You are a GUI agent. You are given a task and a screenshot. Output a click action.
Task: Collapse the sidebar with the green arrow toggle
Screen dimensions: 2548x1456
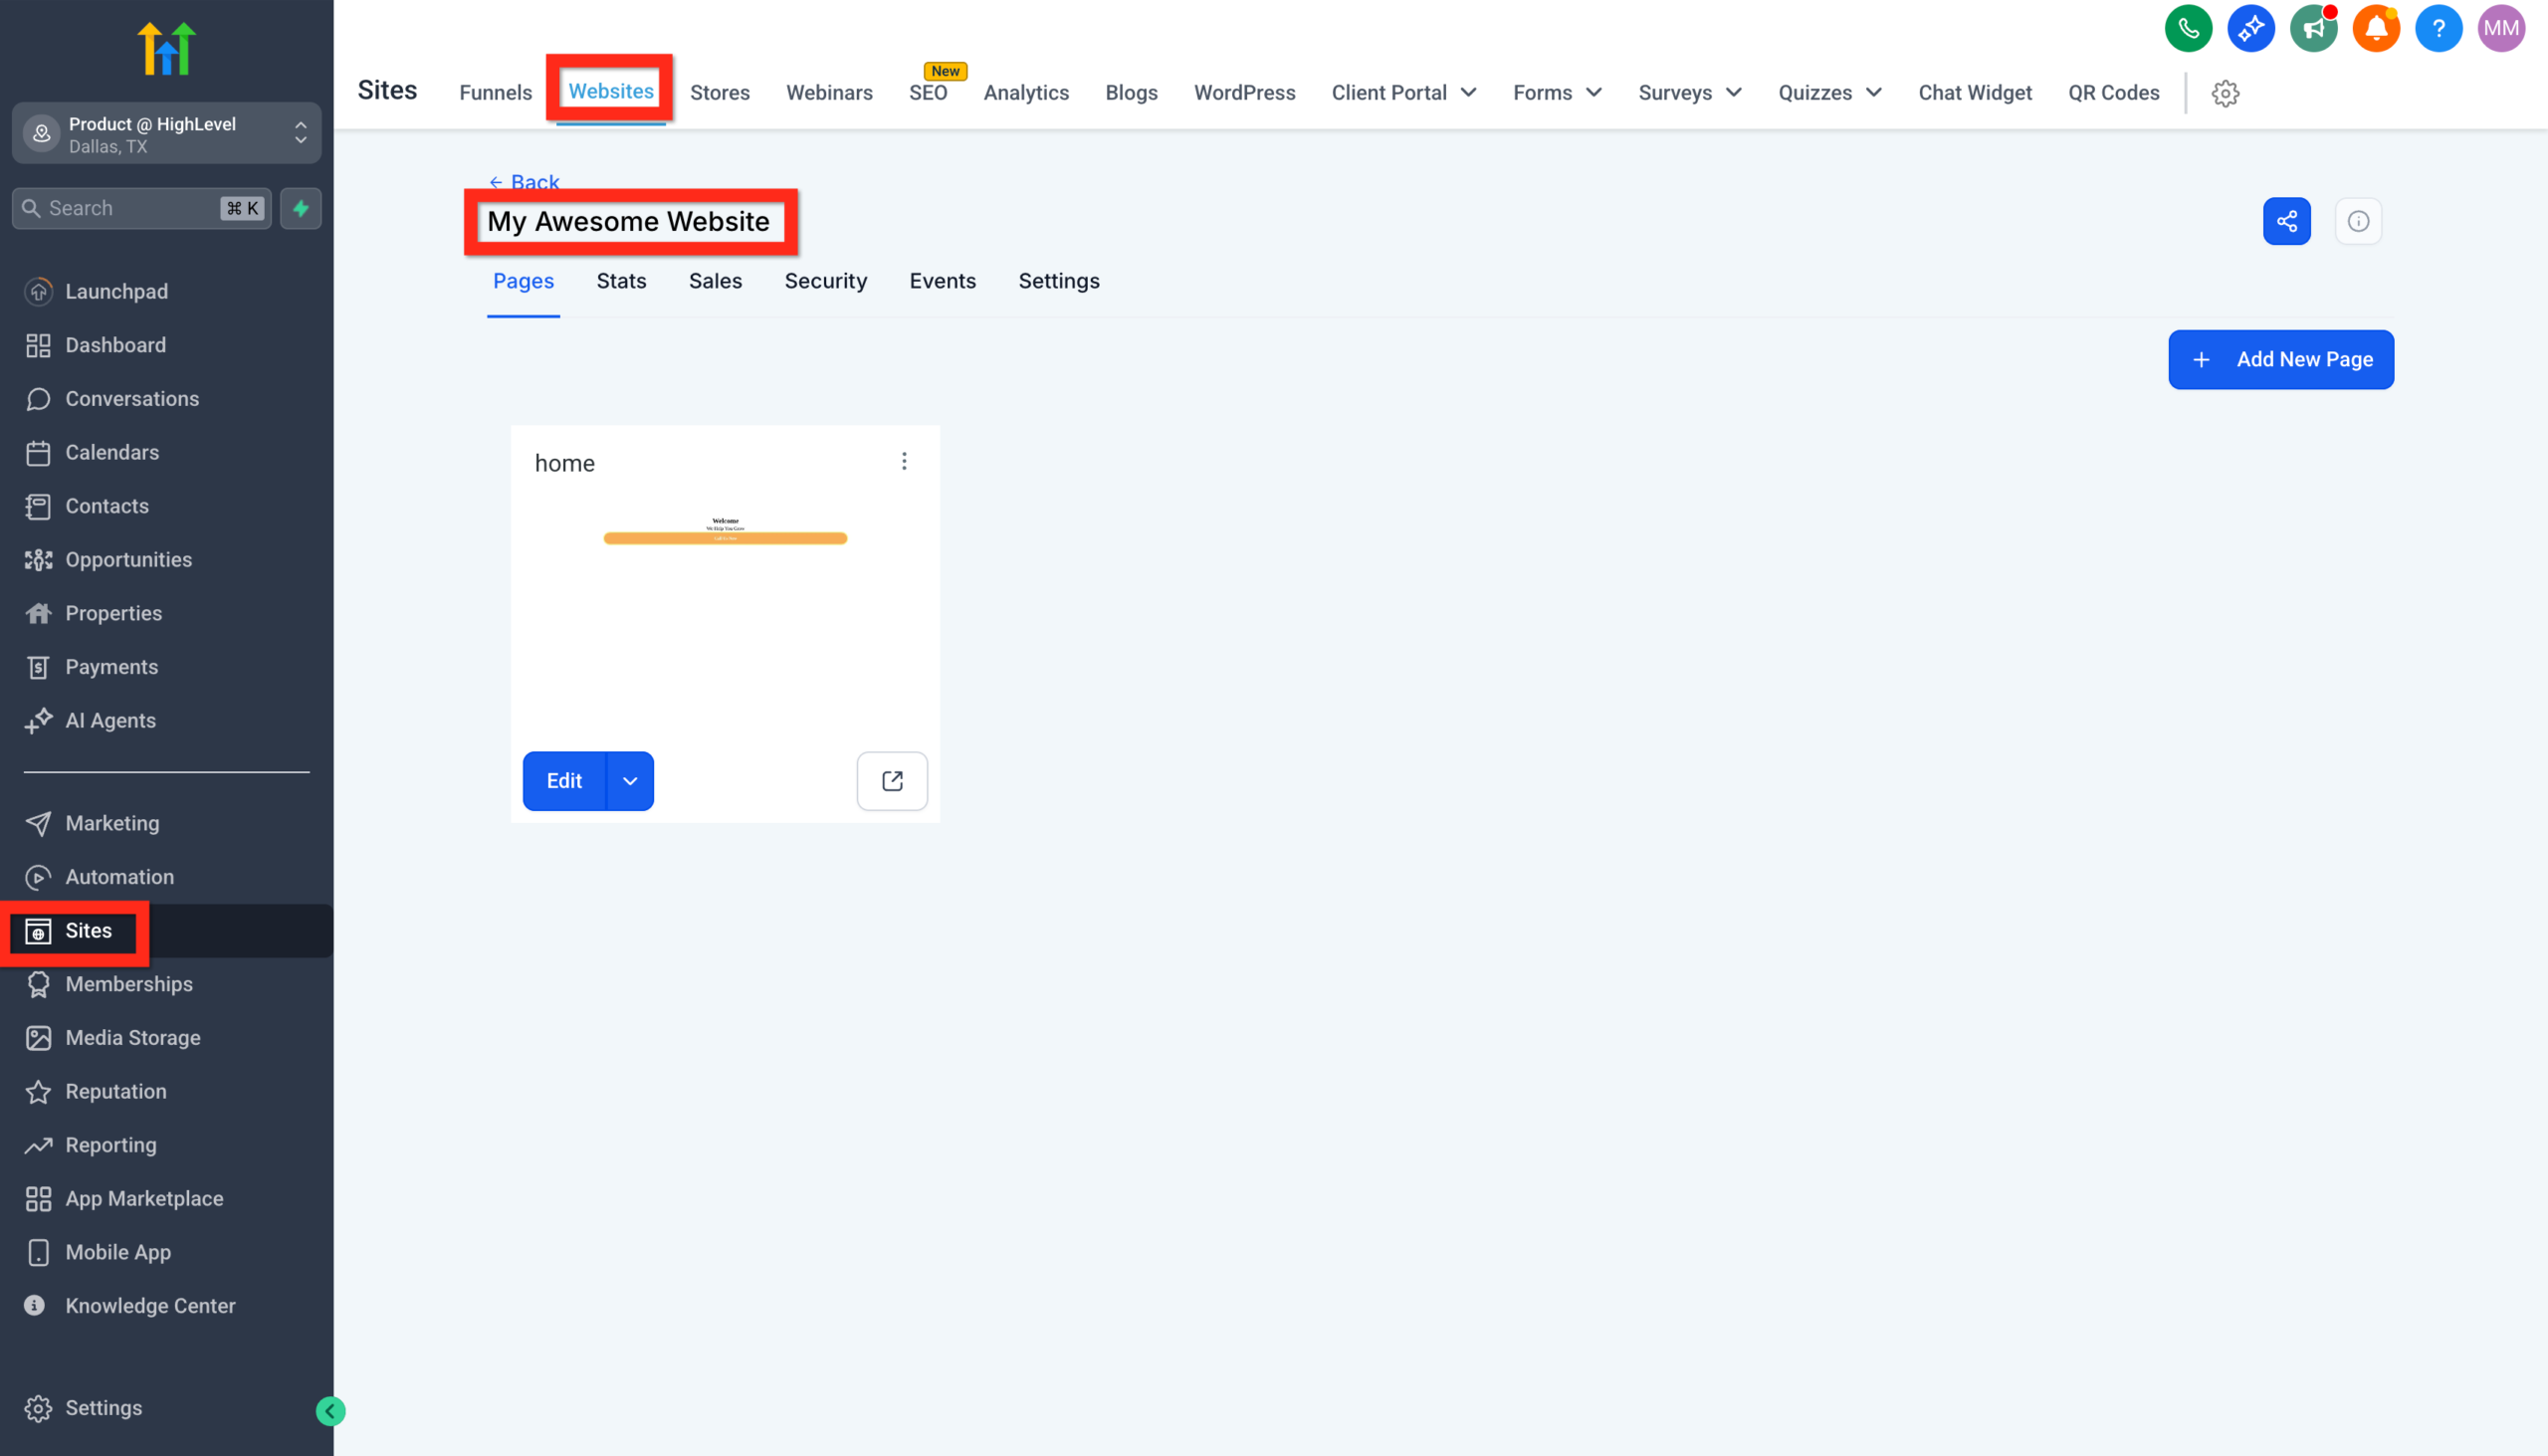coord(330,1410)
